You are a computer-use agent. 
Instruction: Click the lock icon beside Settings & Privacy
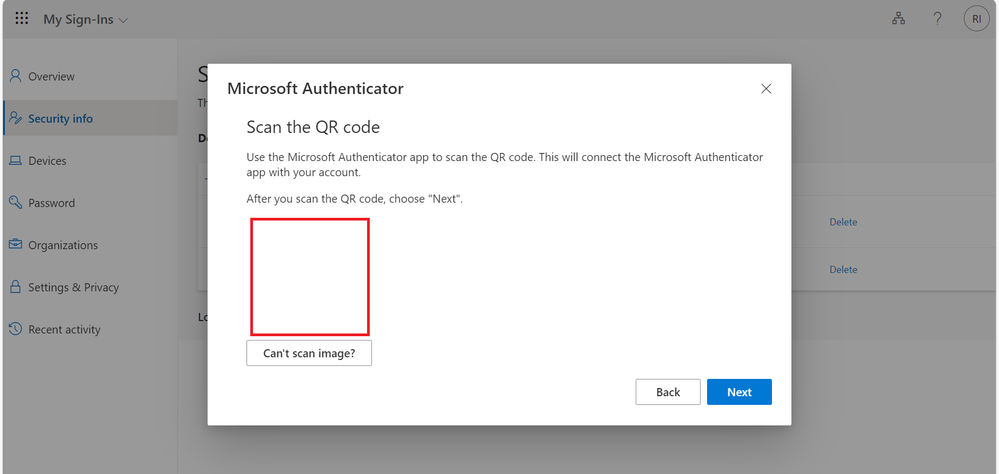coord(15,287)
